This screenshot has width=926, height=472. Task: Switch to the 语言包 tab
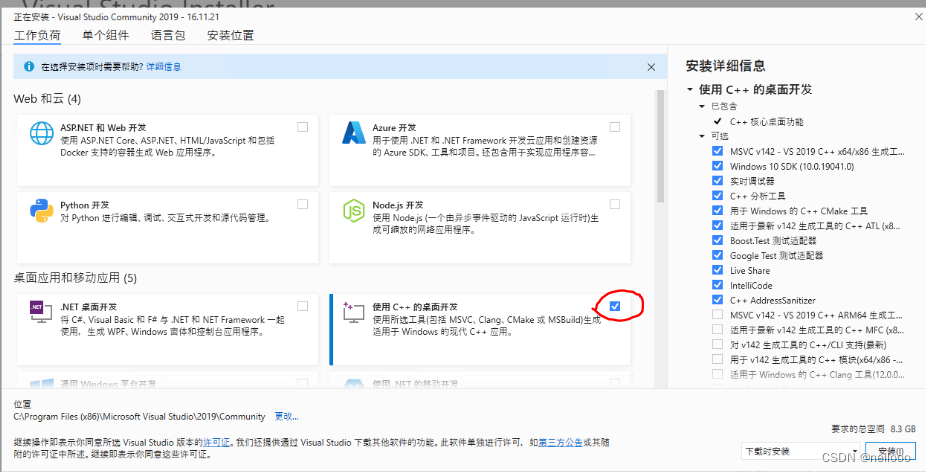click(168, 35)
